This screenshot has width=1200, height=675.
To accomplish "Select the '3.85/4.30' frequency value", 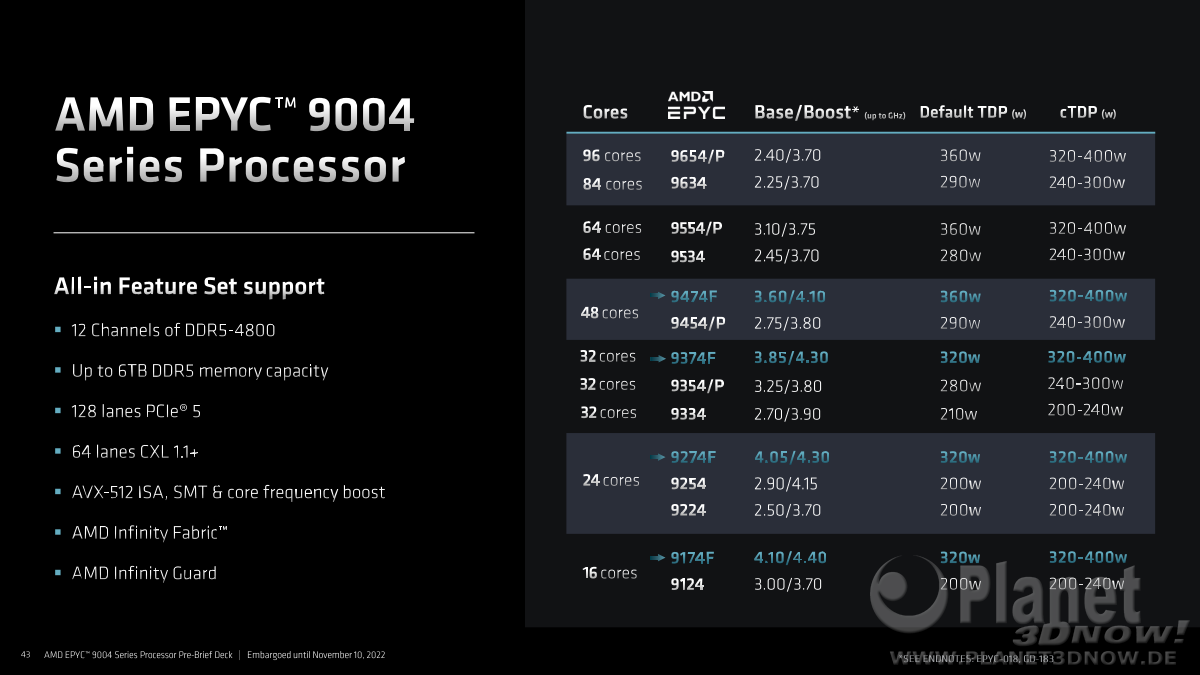I will click(x=791, y=357).
